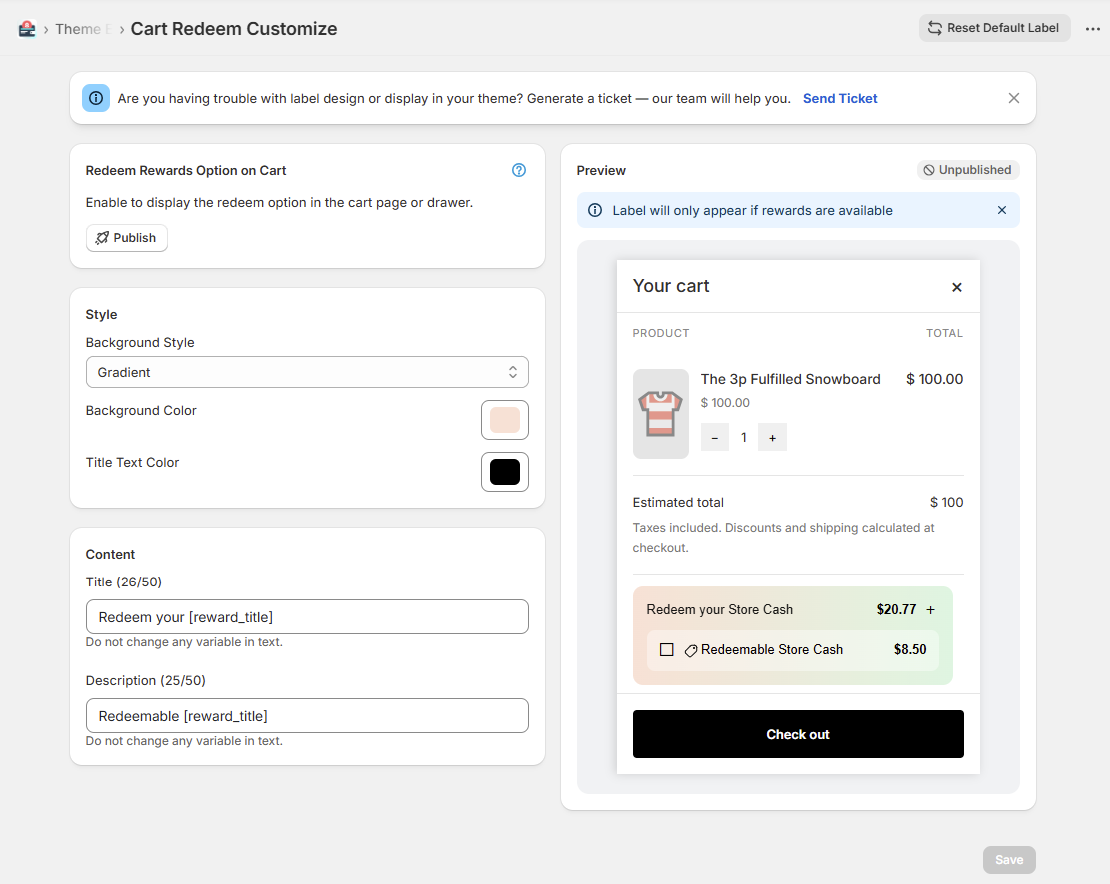Click the app logo in the breadcrumb
Viewport: 1110px width, 884px height.
(x=26, y=28)
